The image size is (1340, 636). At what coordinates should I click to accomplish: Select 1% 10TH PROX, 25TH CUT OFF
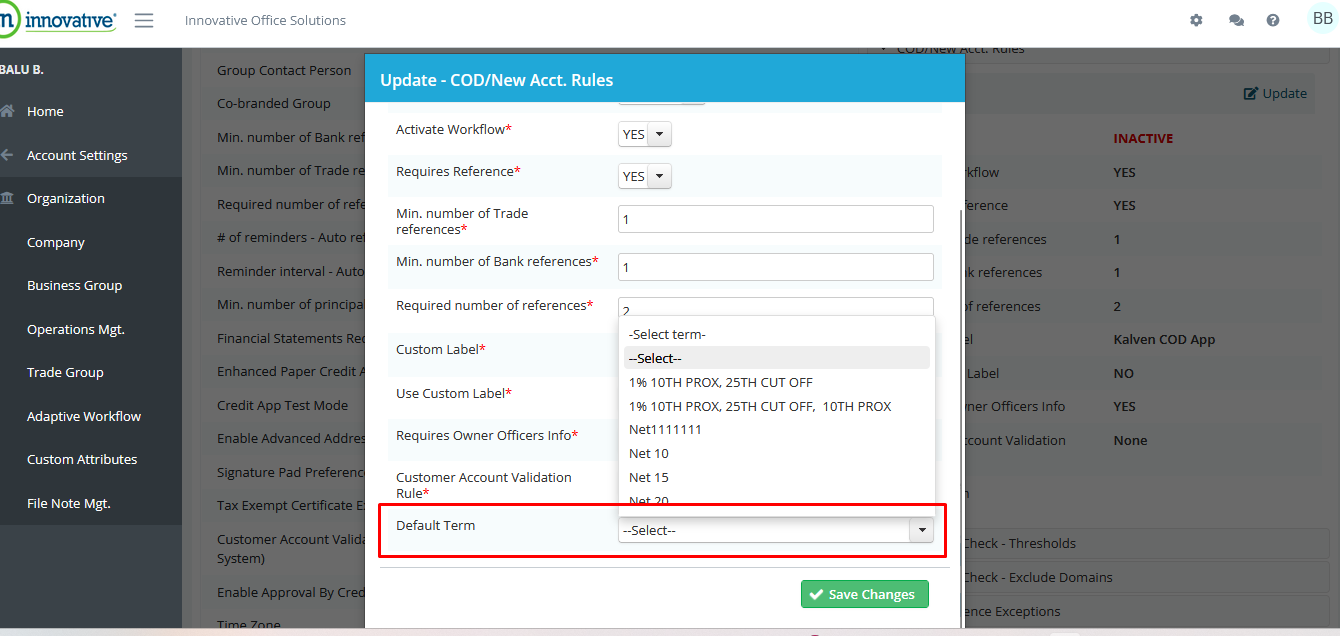coord(777,382)
